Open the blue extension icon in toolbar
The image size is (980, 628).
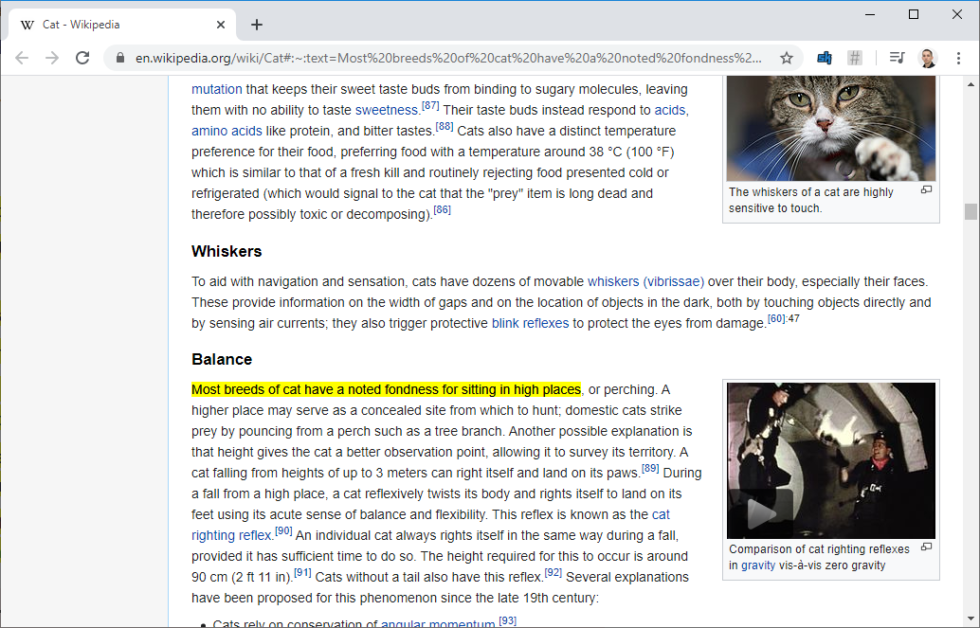pos(824,58)
